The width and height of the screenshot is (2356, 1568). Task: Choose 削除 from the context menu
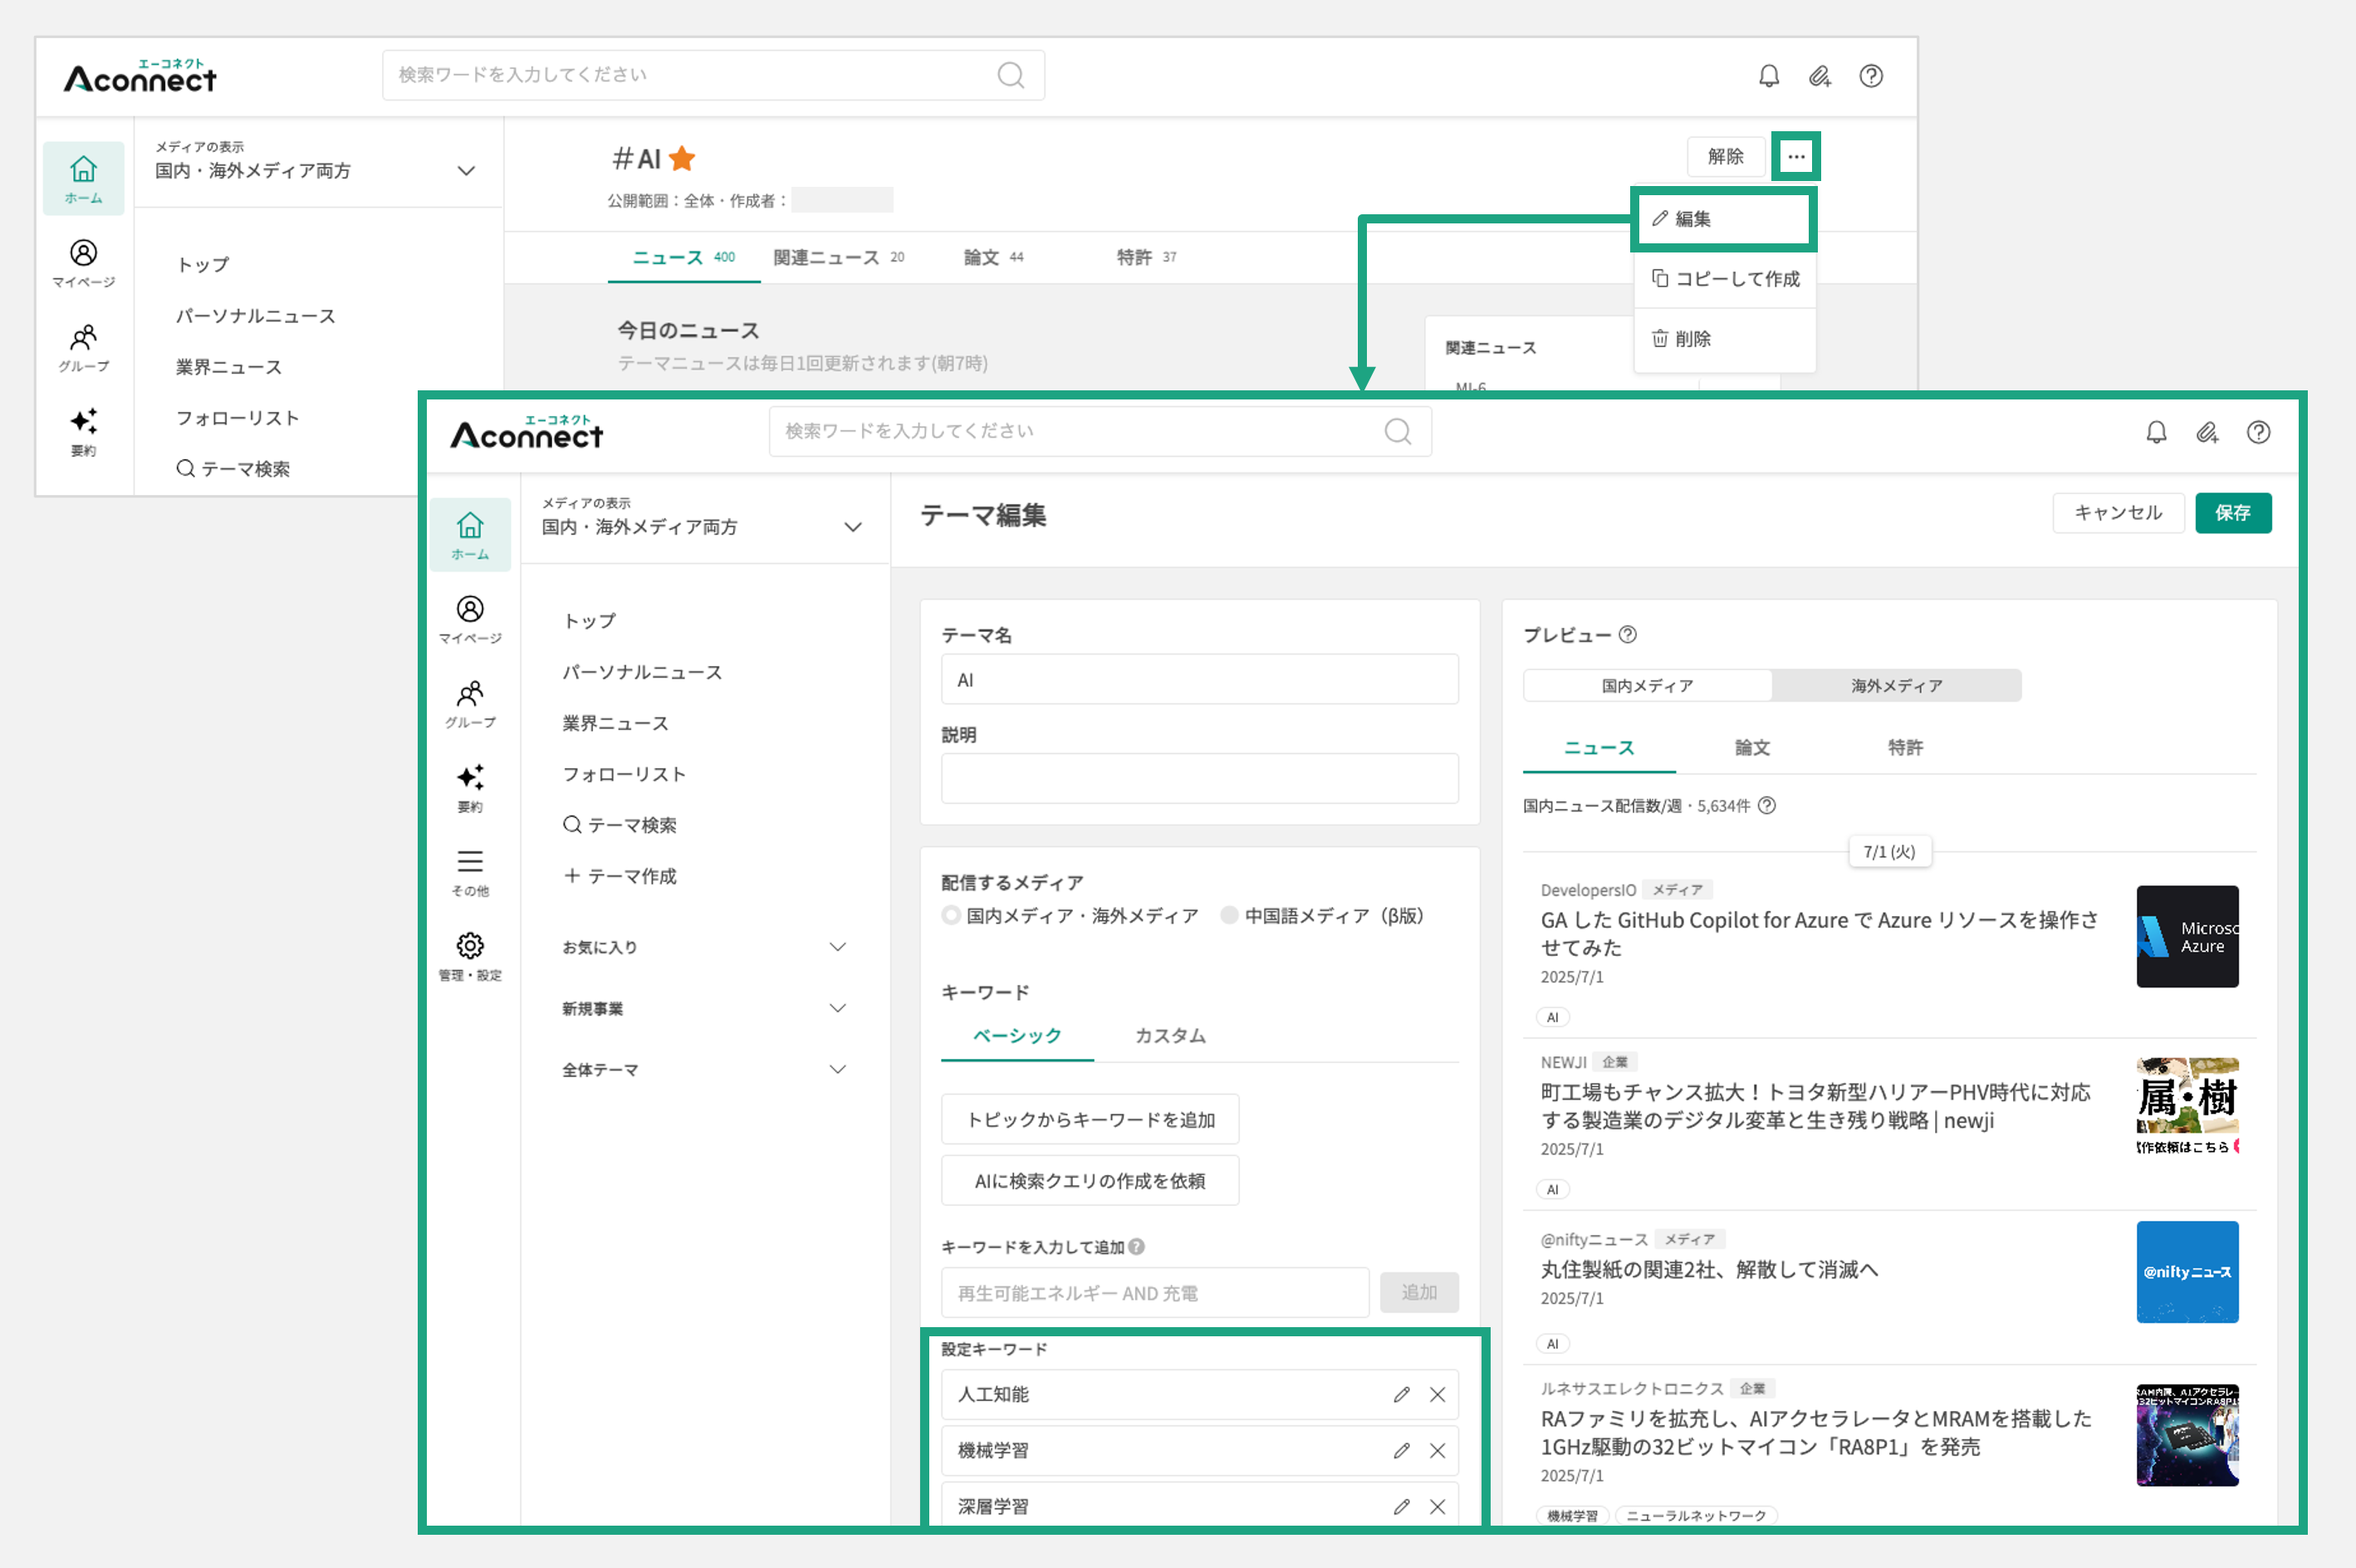tap(1725, 339)
